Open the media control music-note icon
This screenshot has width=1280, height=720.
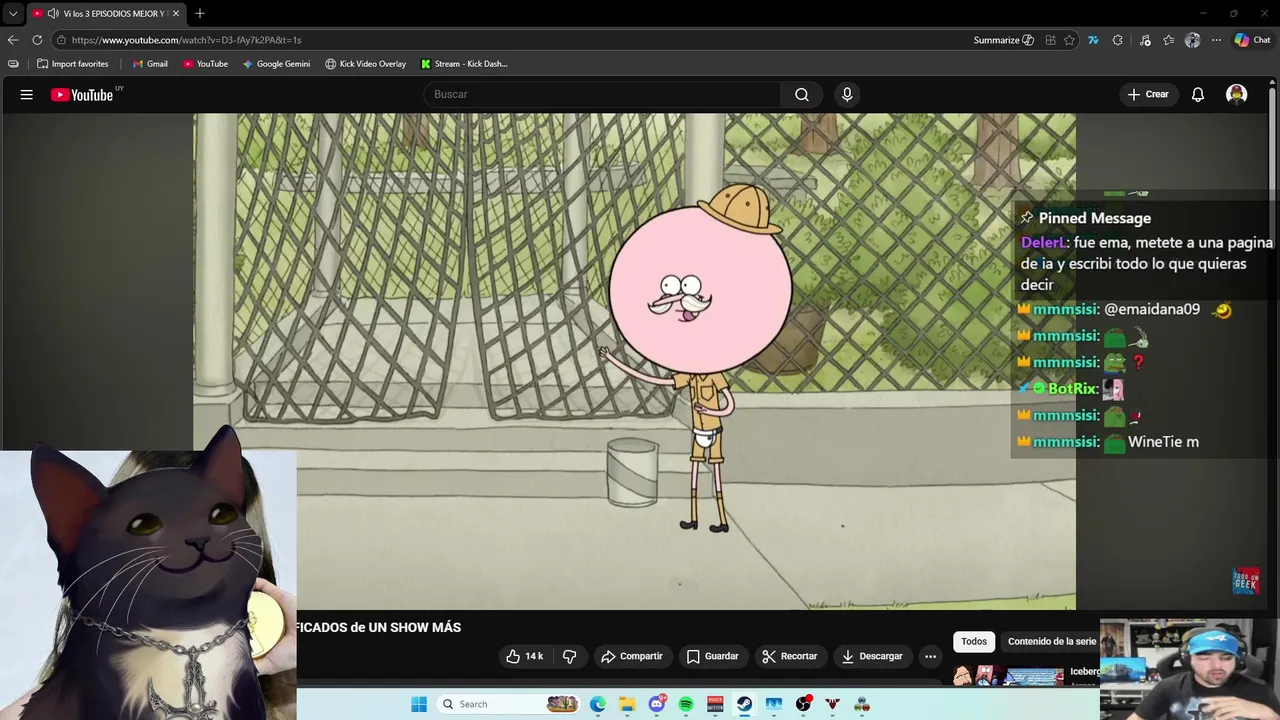coord(1145,40)
